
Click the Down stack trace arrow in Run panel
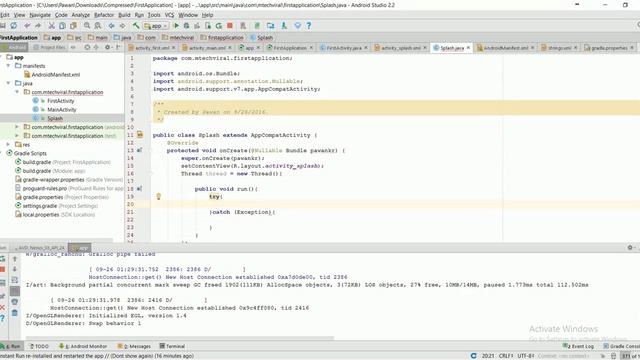15,269
